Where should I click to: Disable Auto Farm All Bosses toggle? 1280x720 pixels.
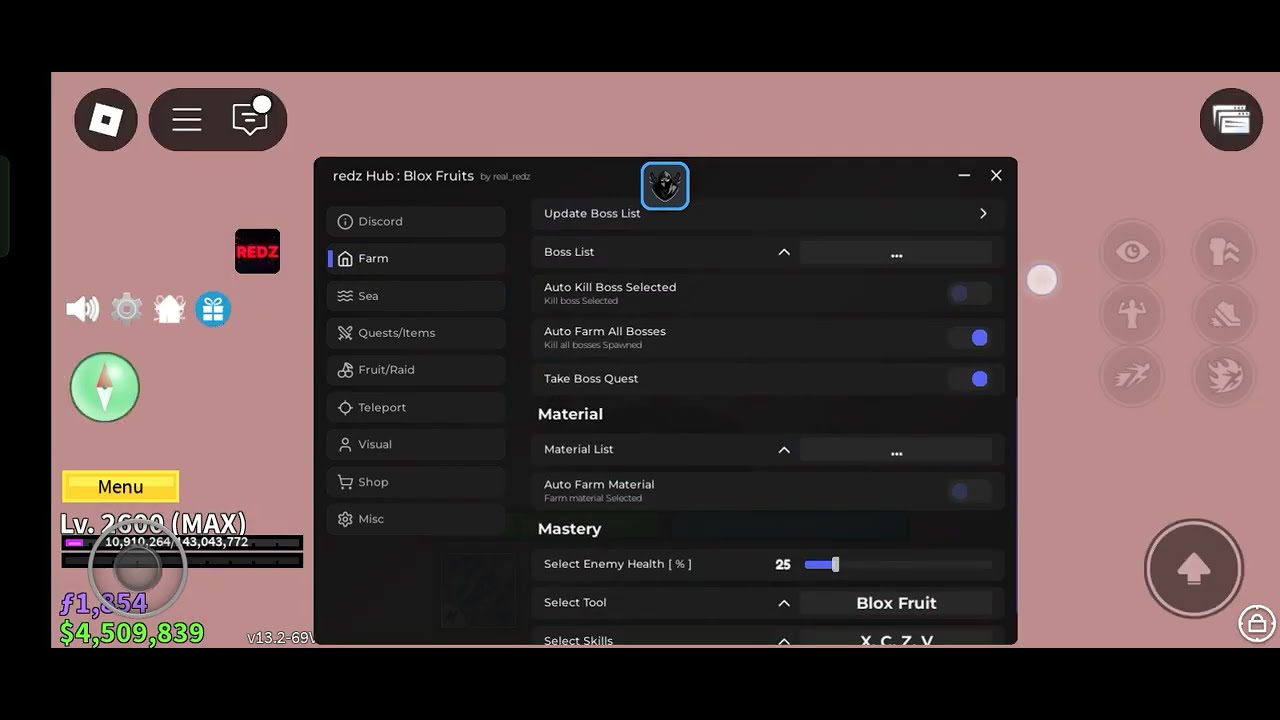tap(969, 338)
